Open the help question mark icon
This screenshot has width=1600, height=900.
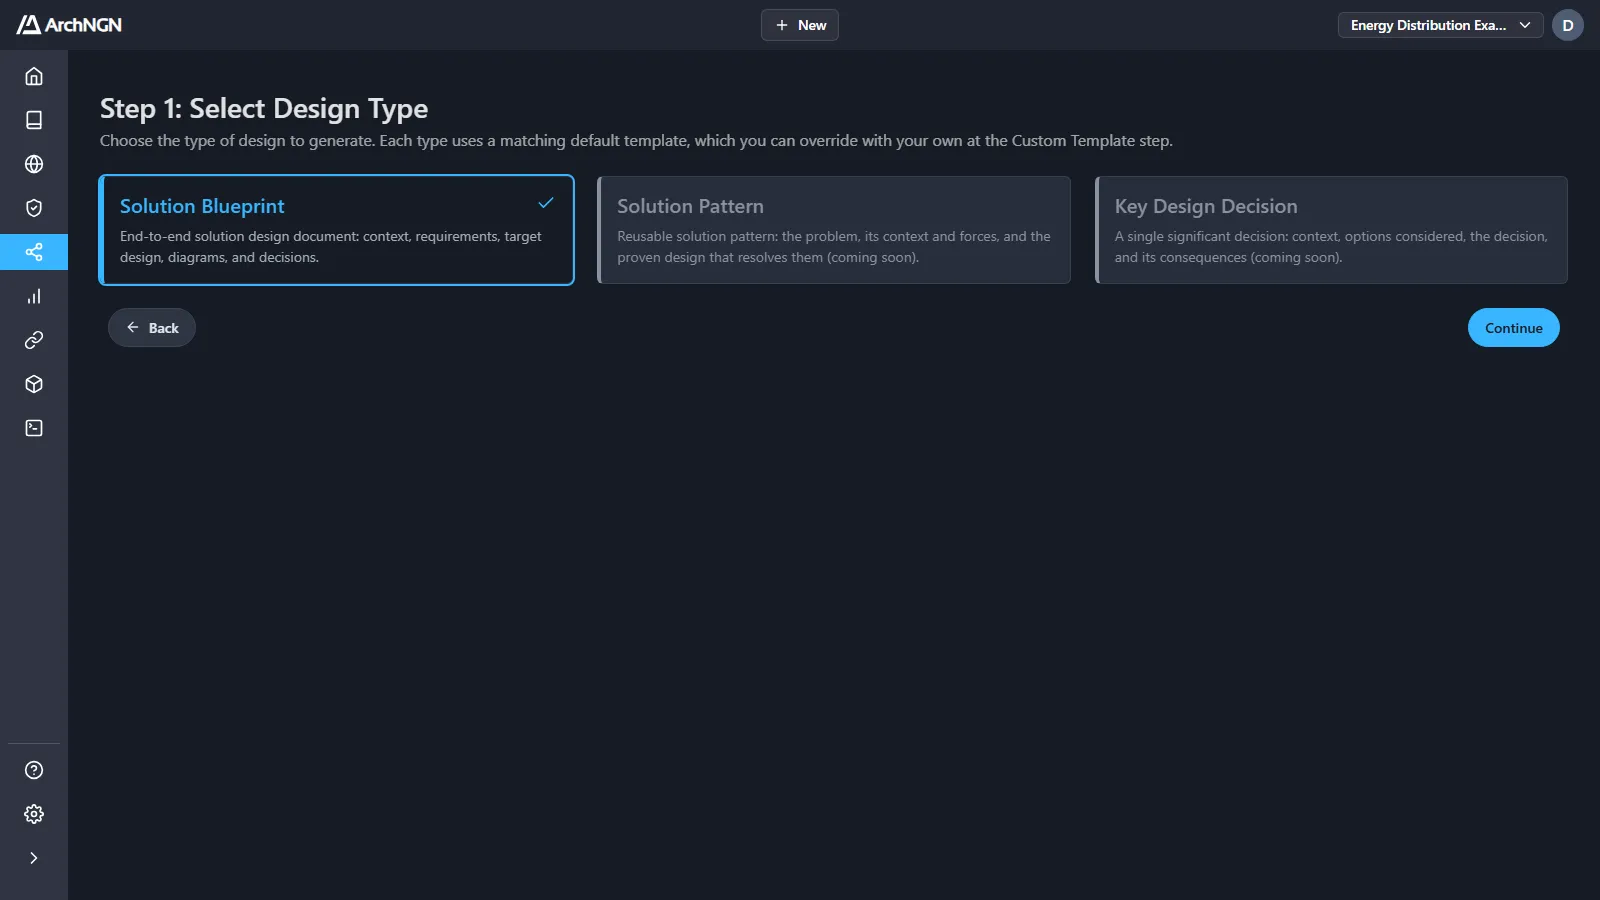tap(34, 770)
